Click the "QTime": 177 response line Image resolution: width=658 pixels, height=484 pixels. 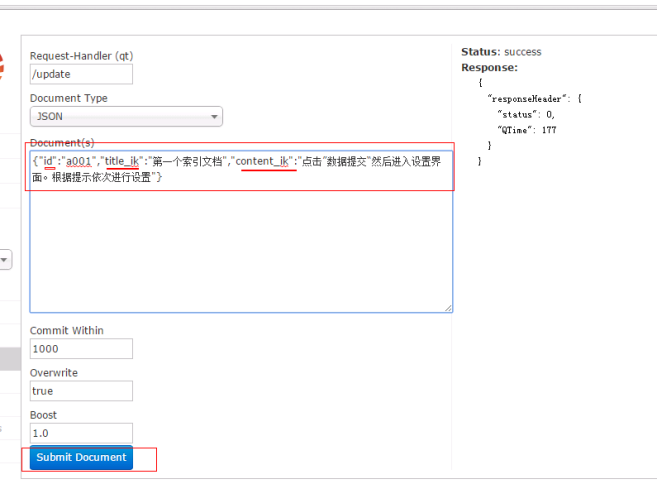[x=527, y=130]
